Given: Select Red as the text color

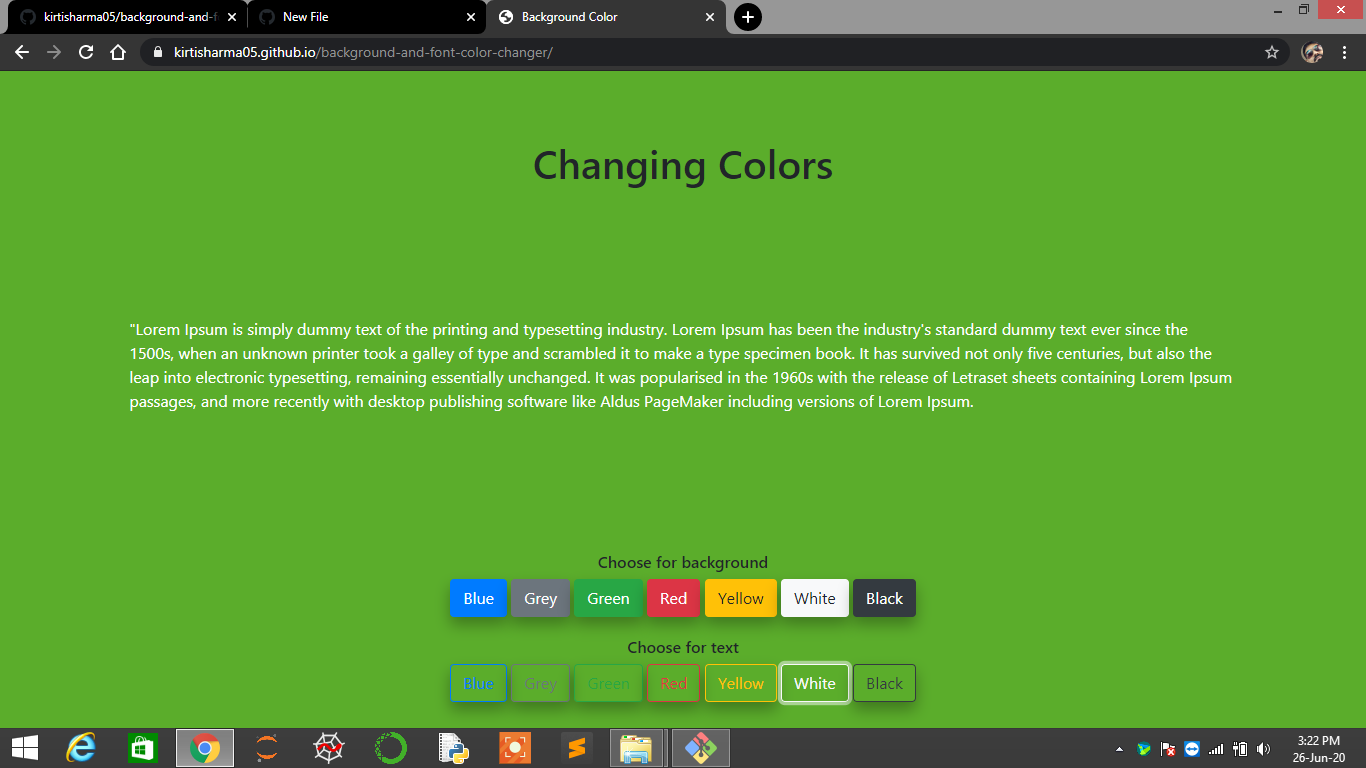Looking at the screenshot, I should [673, 683].
